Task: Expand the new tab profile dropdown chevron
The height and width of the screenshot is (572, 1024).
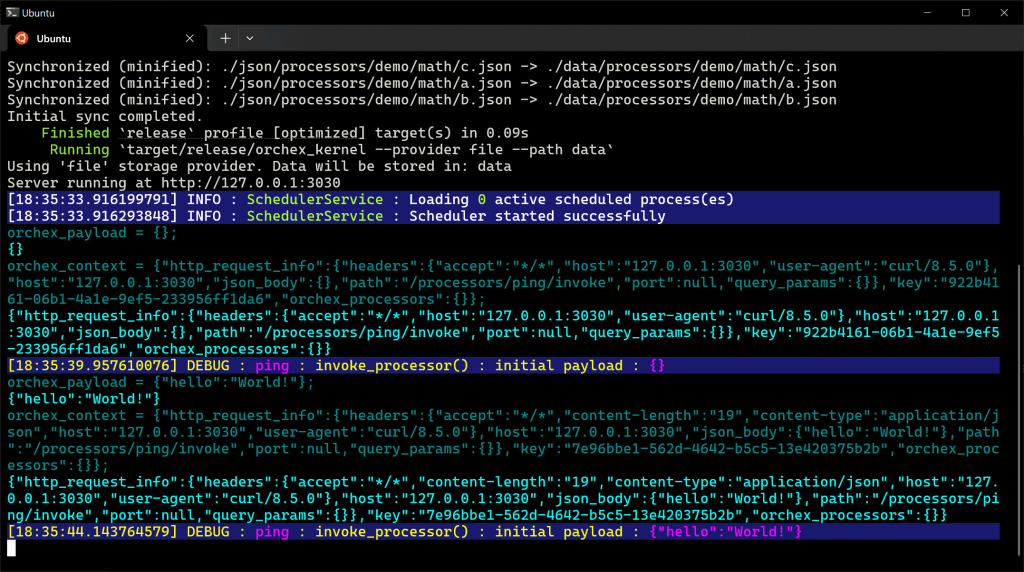Action: tap(250, 38)
